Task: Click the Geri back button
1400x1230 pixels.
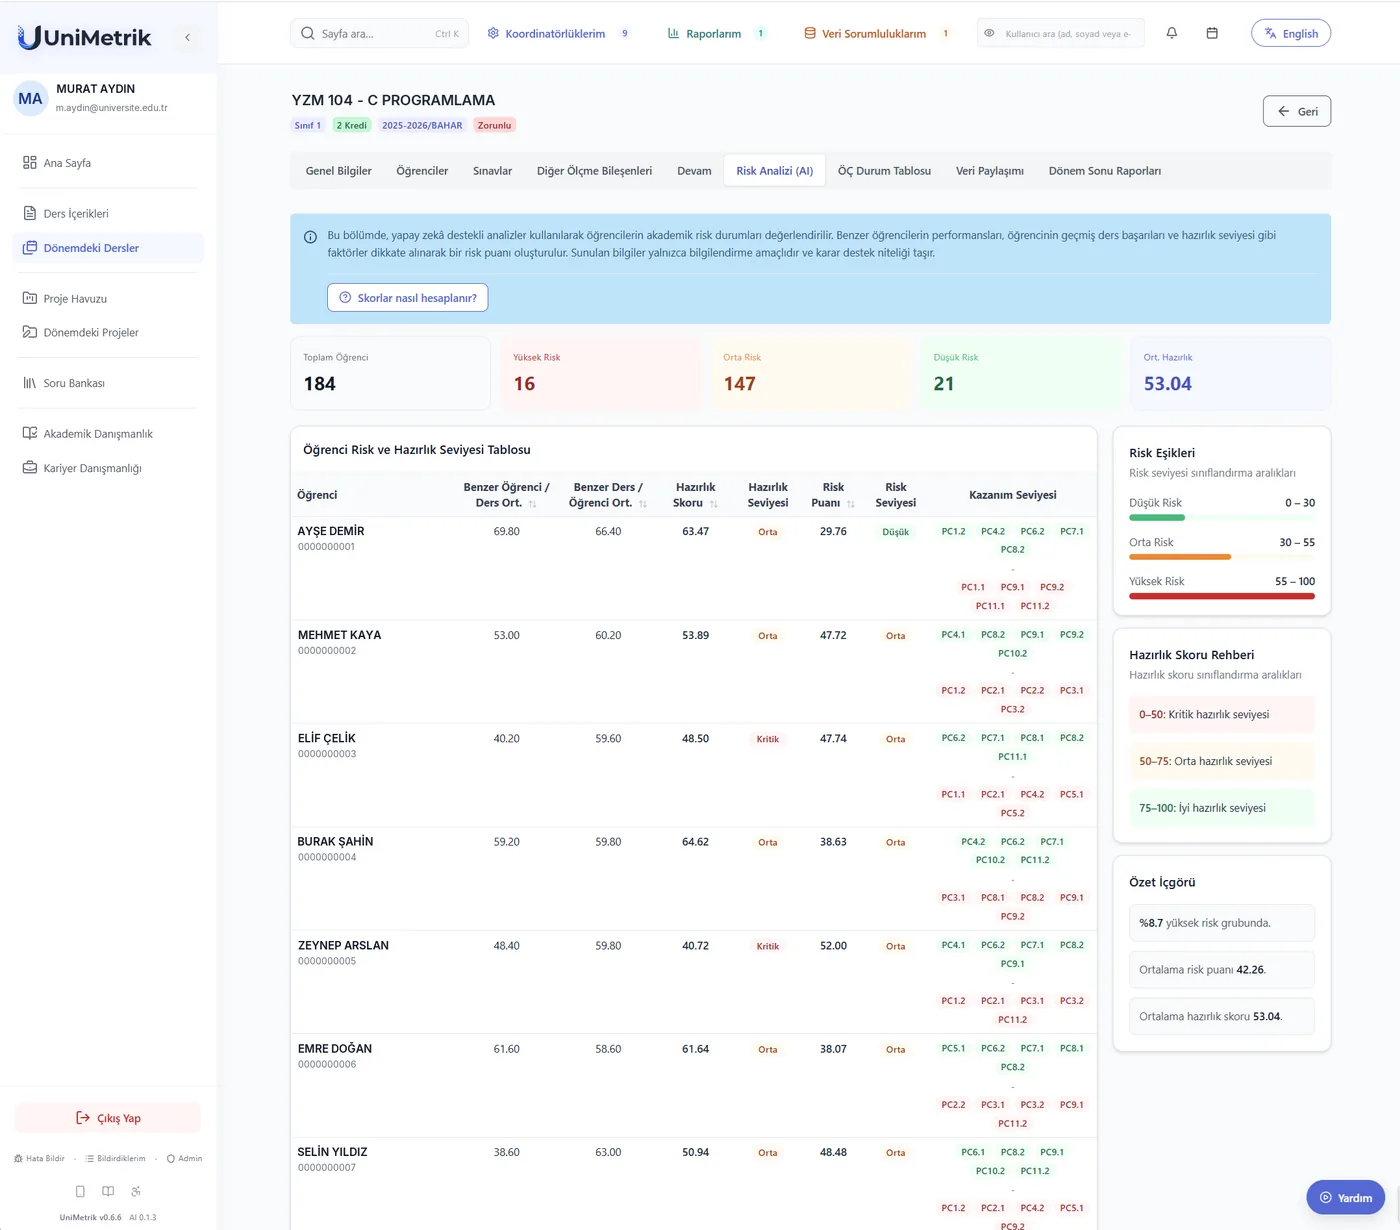Action: pyautogui.click(x=1297, y=111)
